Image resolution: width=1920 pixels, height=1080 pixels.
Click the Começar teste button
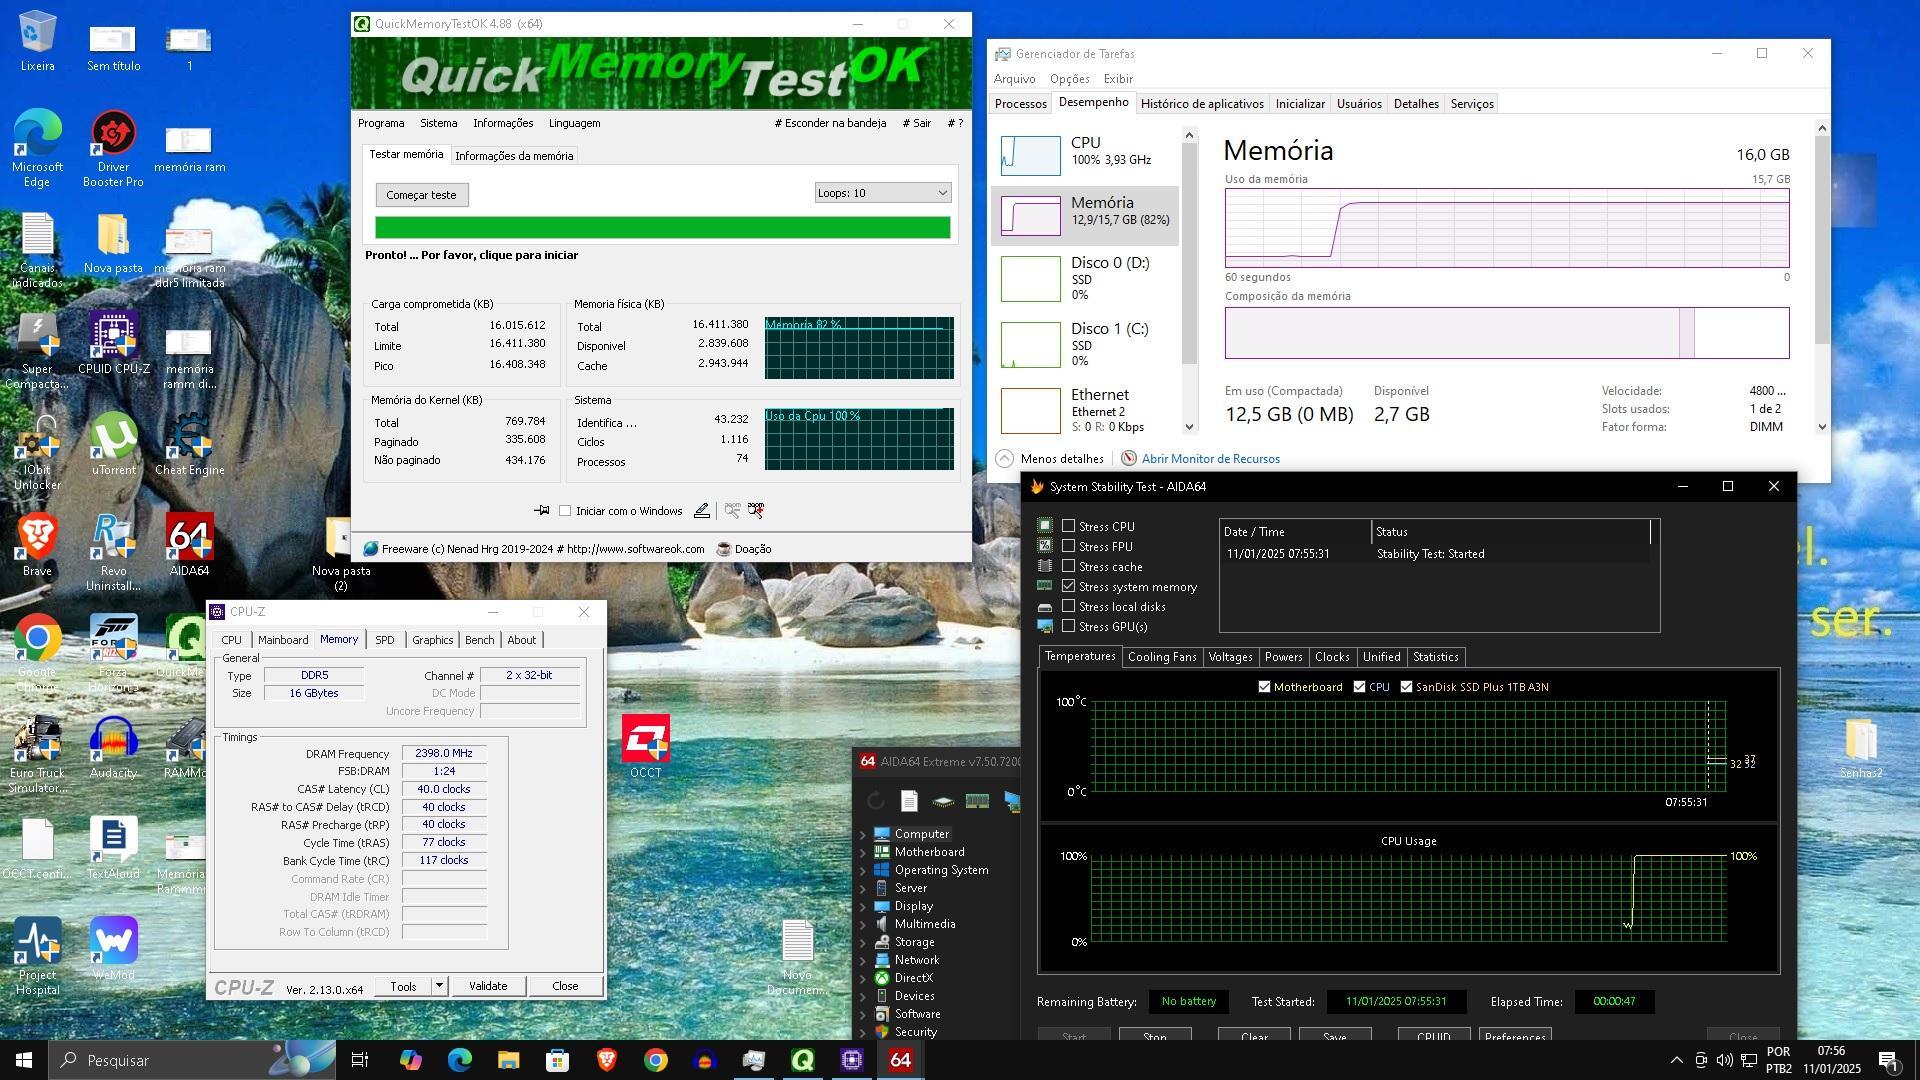click(421, 195)
